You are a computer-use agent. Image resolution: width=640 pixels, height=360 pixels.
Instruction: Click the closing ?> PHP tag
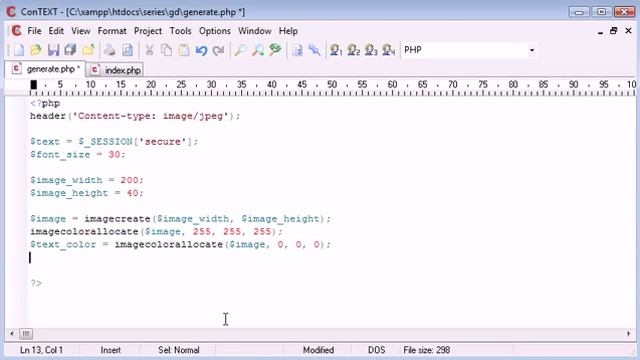(x=36, y=283)
